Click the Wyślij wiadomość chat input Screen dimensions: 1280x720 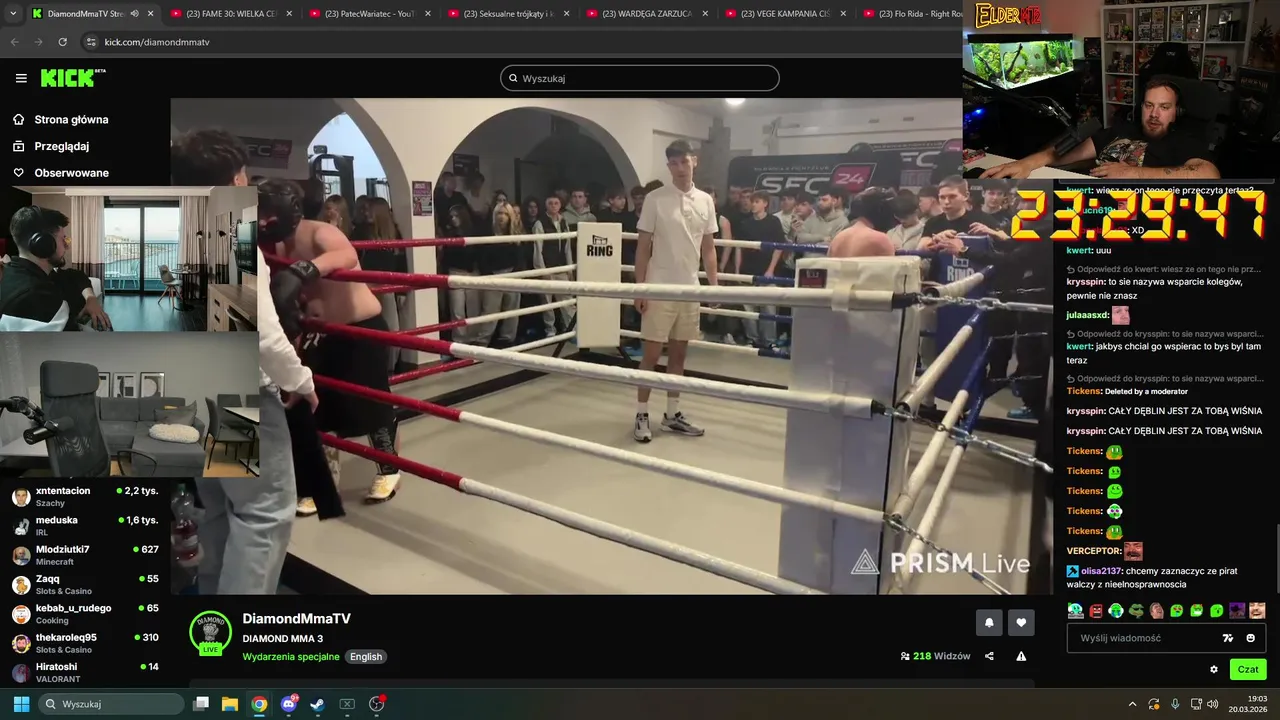click(x=1145, y=638)
